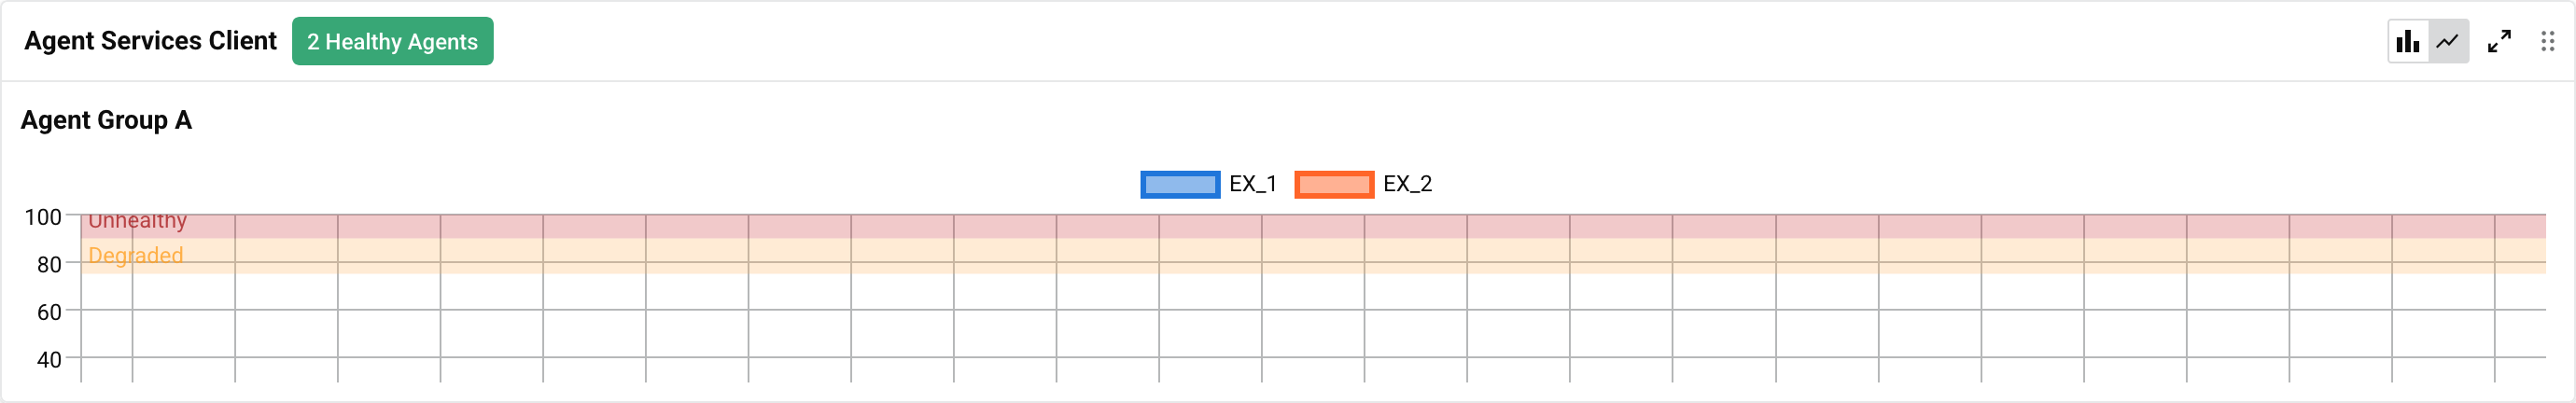Toggle the EX_1 series legend label
Screen dimensions: 2576x403
(x=1253, y=184)
